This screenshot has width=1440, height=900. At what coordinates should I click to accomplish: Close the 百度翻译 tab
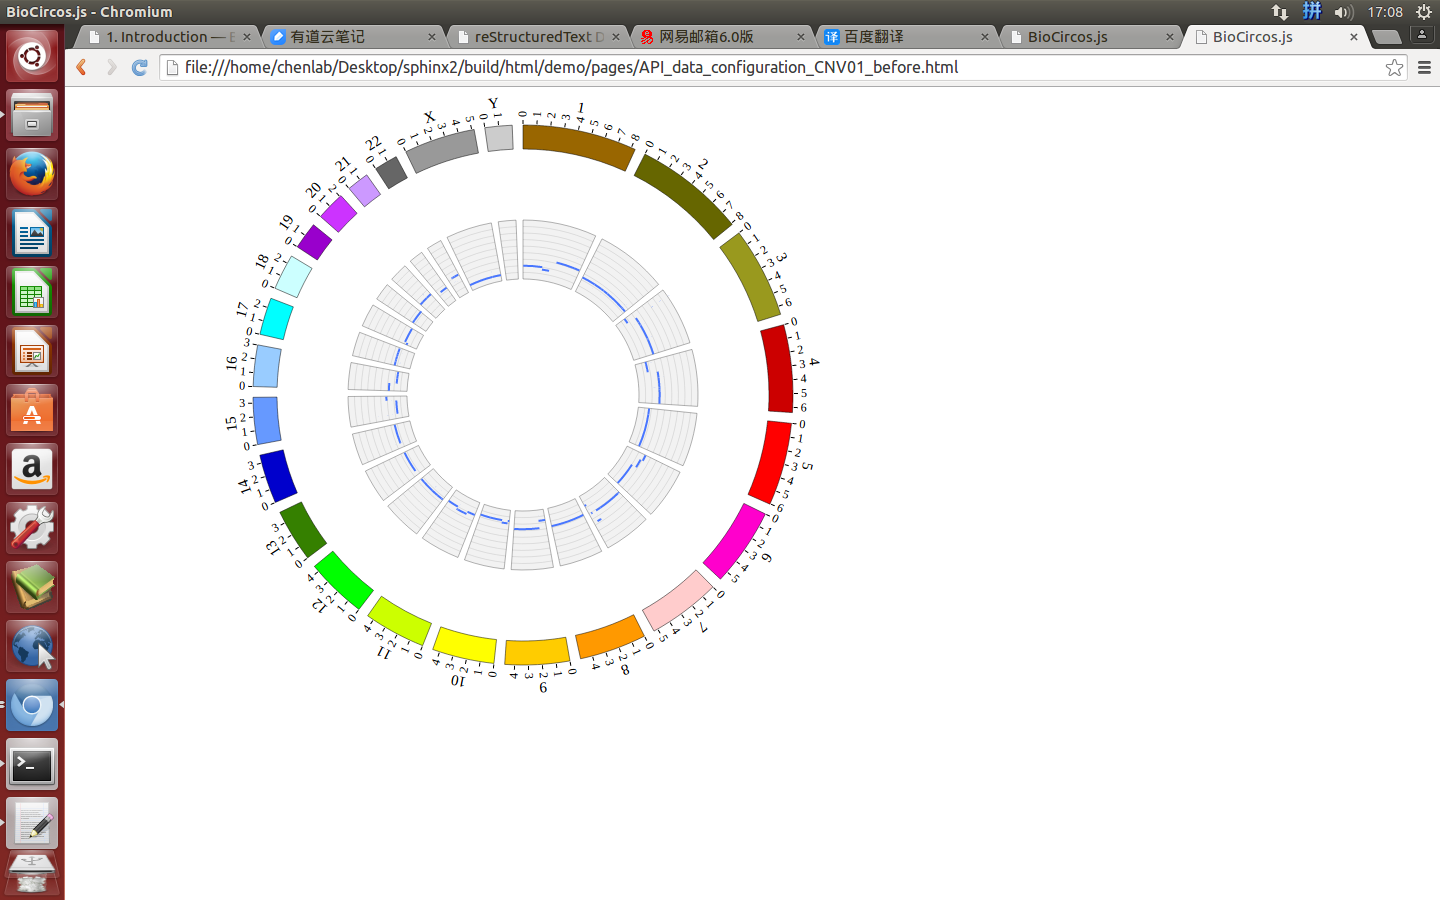coord(985,37)
